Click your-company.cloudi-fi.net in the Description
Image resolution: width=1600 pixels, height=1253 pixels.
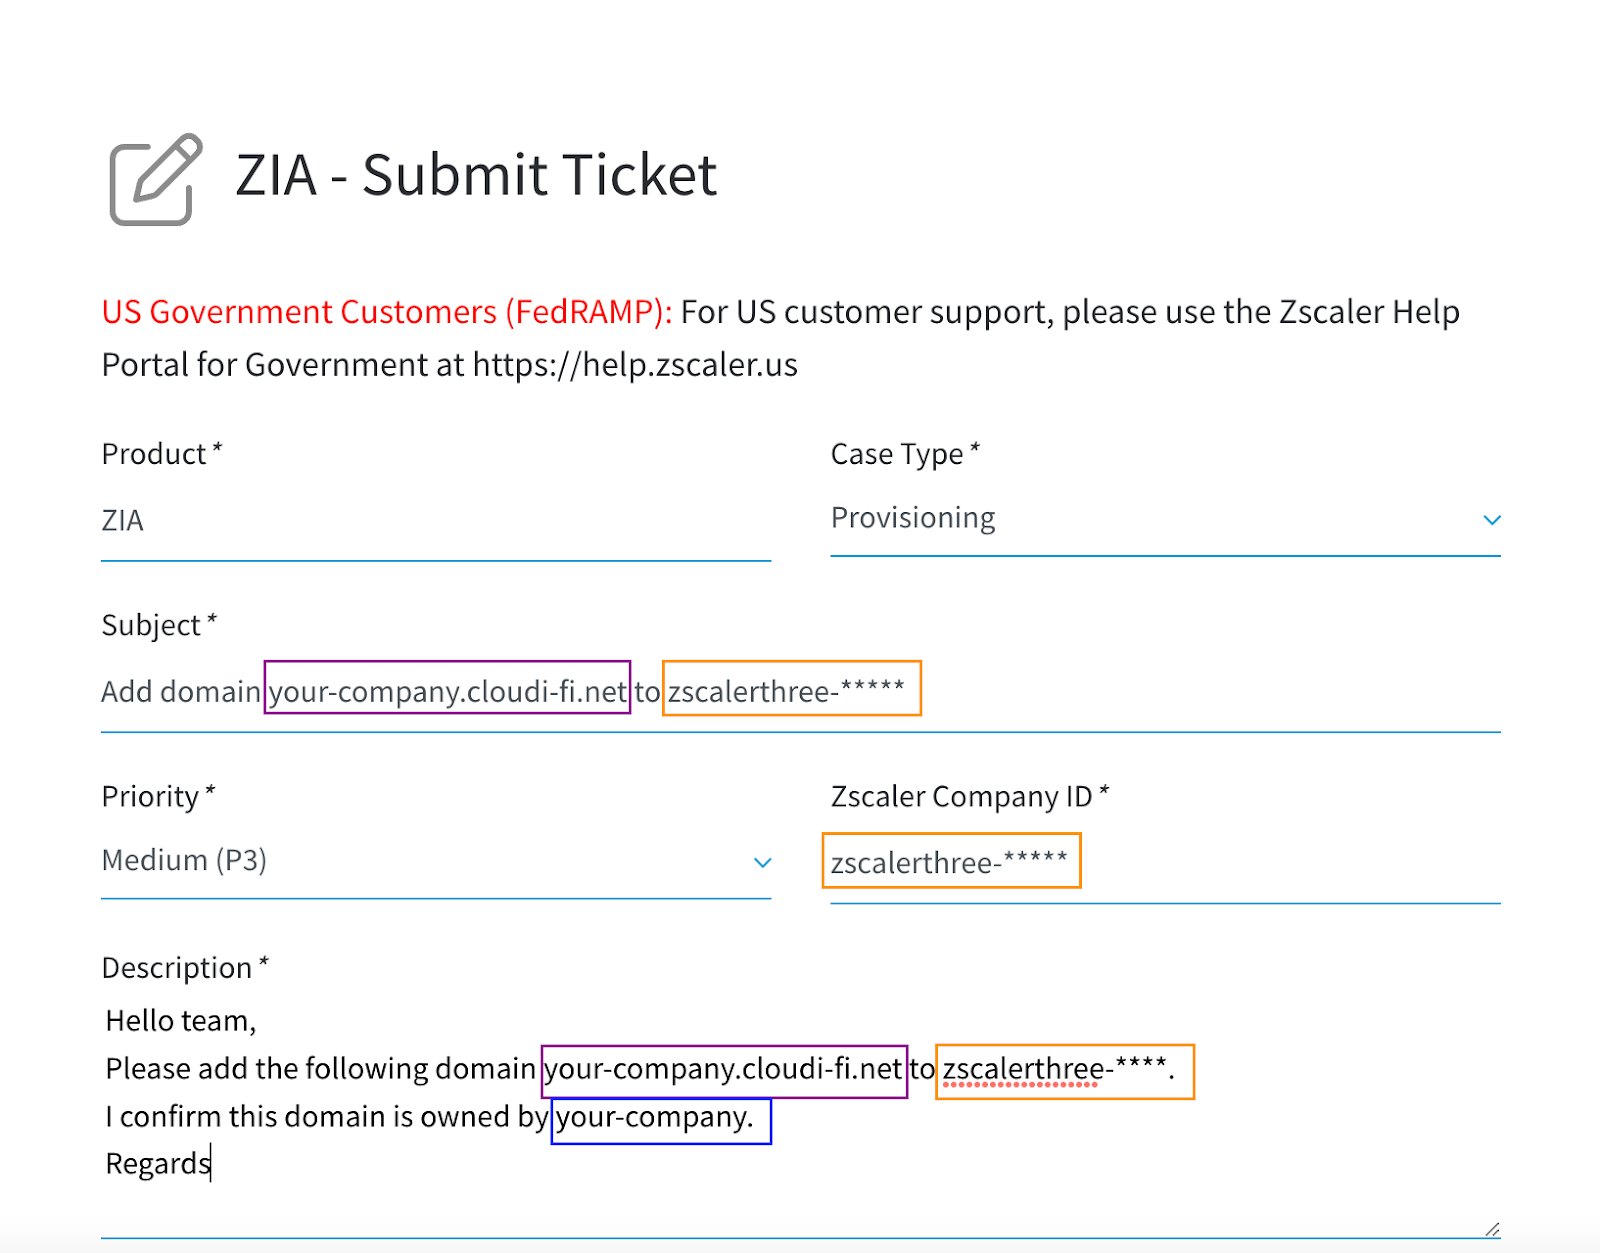click(x=724, y=1069)
